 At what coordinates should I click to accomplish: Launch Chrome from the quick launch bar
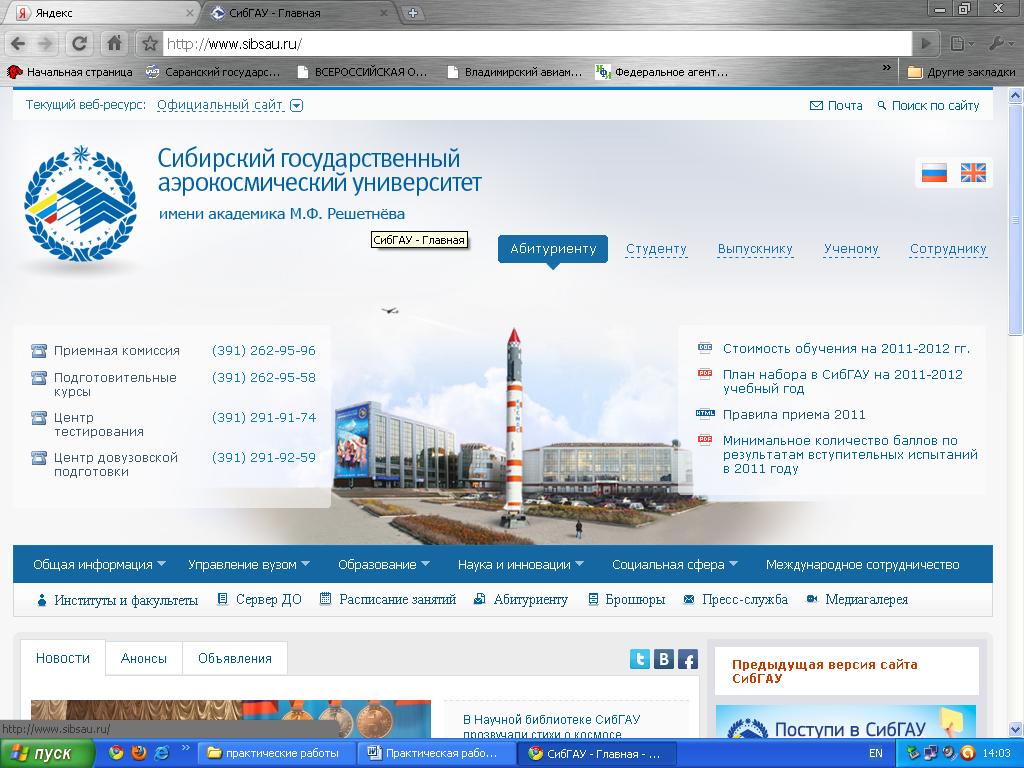(x=116, y=753)
